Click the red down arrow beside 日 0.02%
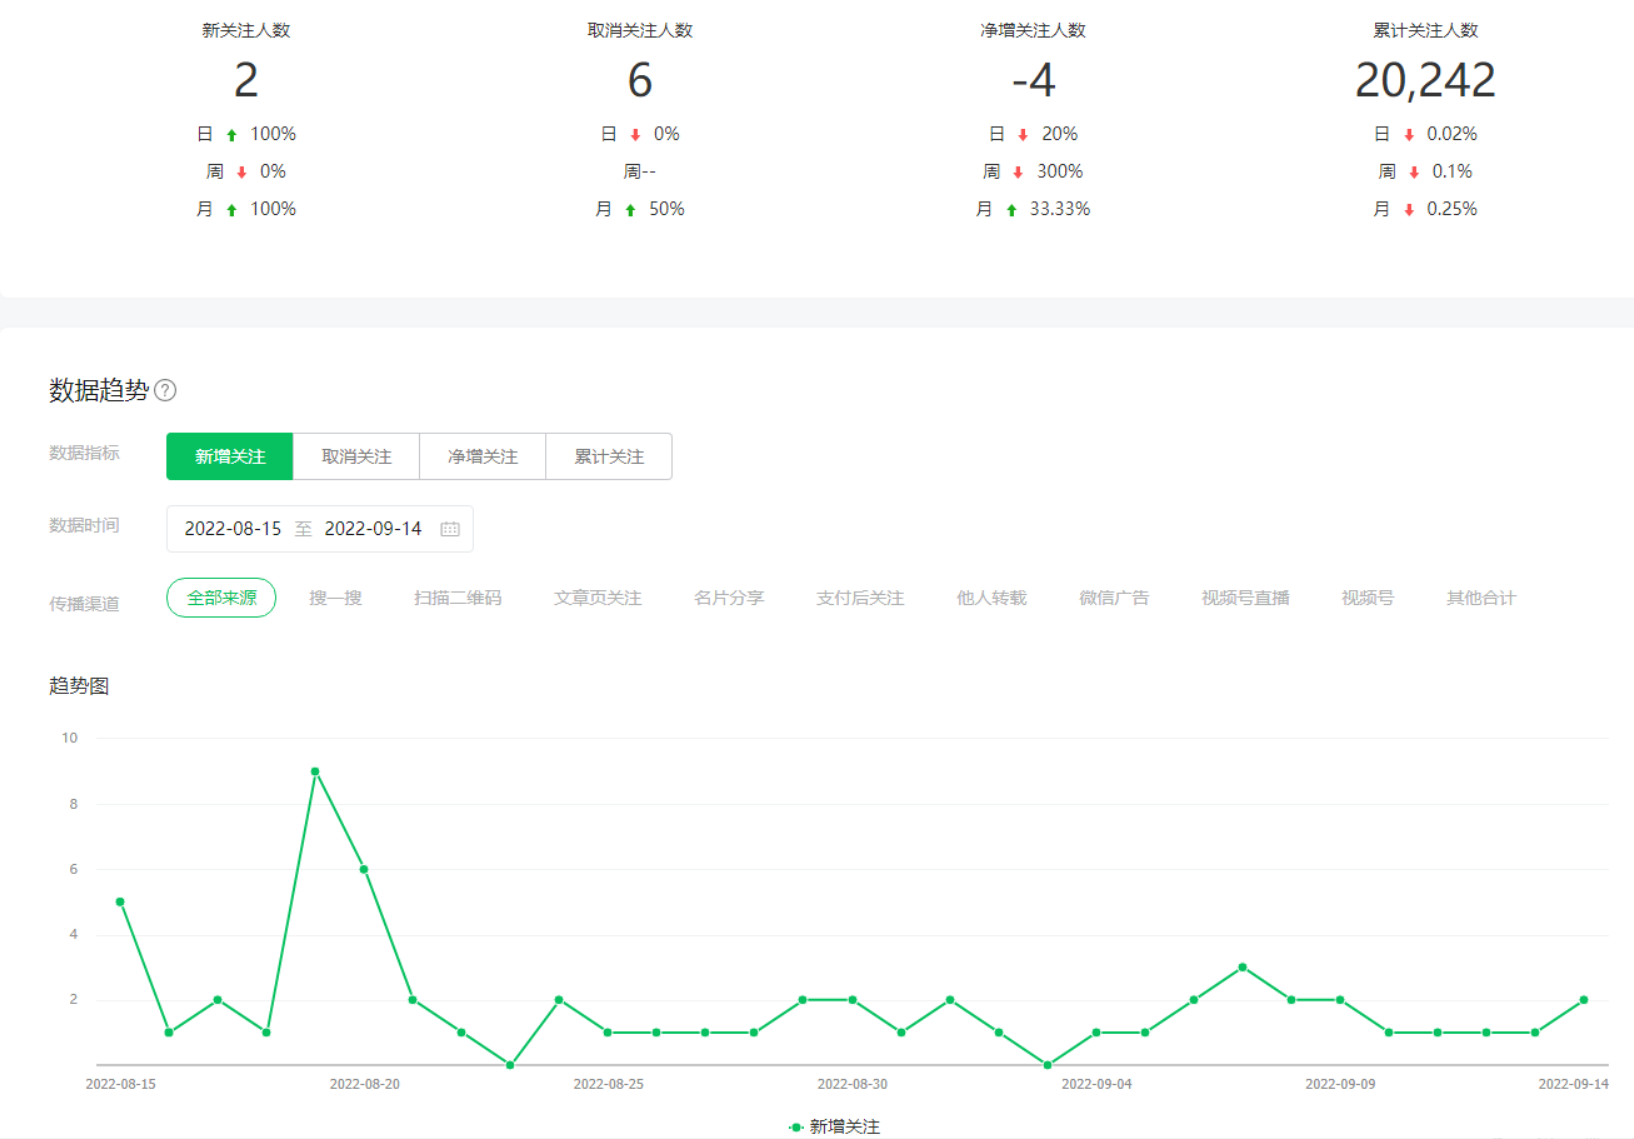The image size is (1634, 1139). point(1409,135)
